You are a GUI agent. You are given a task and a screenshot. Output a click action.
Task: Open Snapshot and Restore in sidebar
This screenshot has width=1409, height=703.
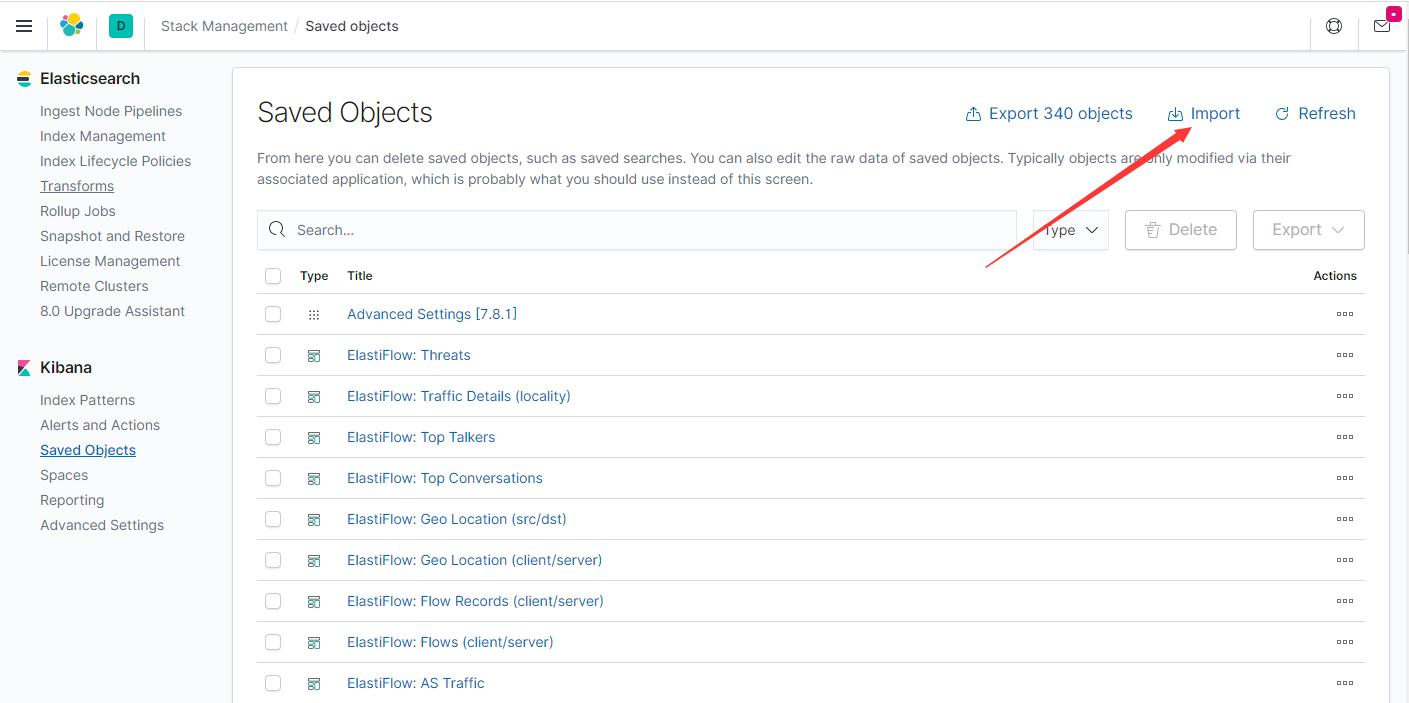point(112,236)
